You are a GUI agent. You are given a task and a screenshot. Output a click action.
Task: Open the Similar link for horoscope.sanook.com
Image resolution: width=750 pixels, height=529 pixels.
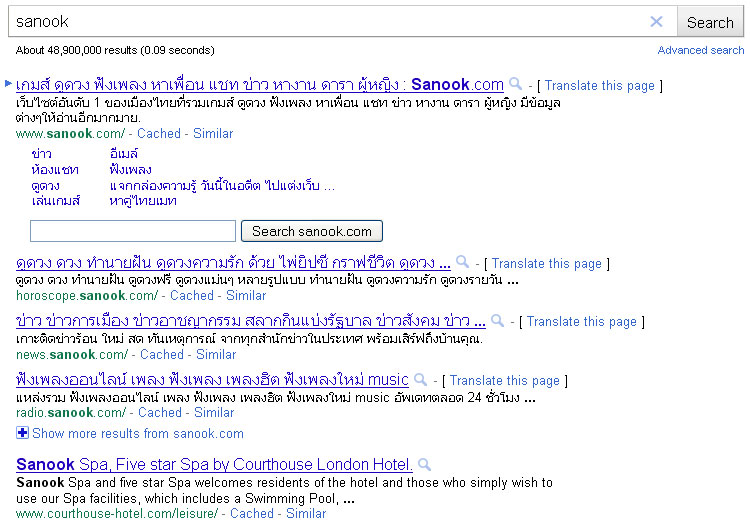coord(246,296)
